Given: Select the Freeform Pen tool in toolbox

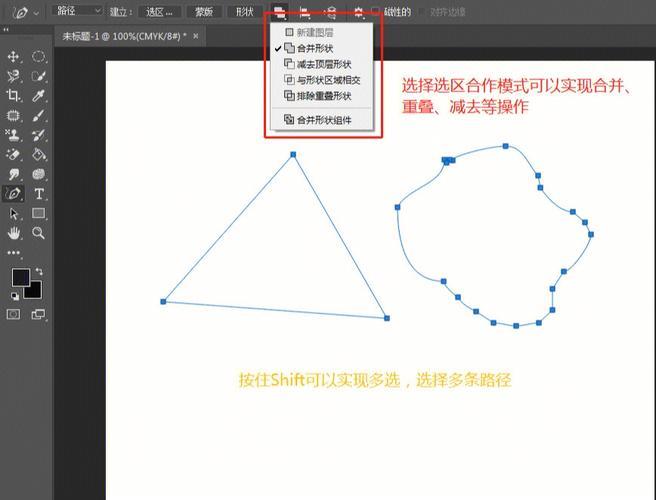Looking at the screenshot, I should click(x=13, y=194).
